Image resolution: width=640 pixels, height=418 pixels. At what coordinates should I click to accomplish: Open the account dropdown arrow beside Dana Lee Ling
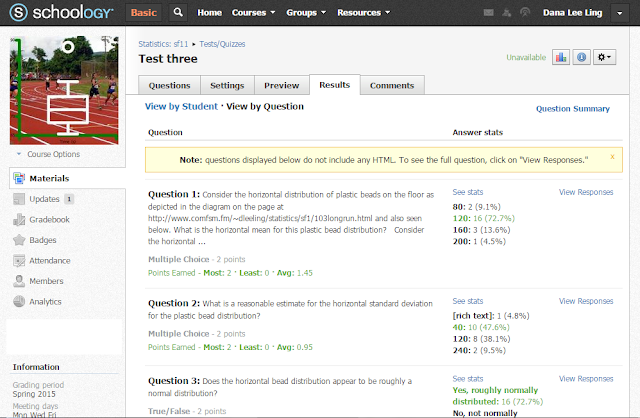coord(619,13)
